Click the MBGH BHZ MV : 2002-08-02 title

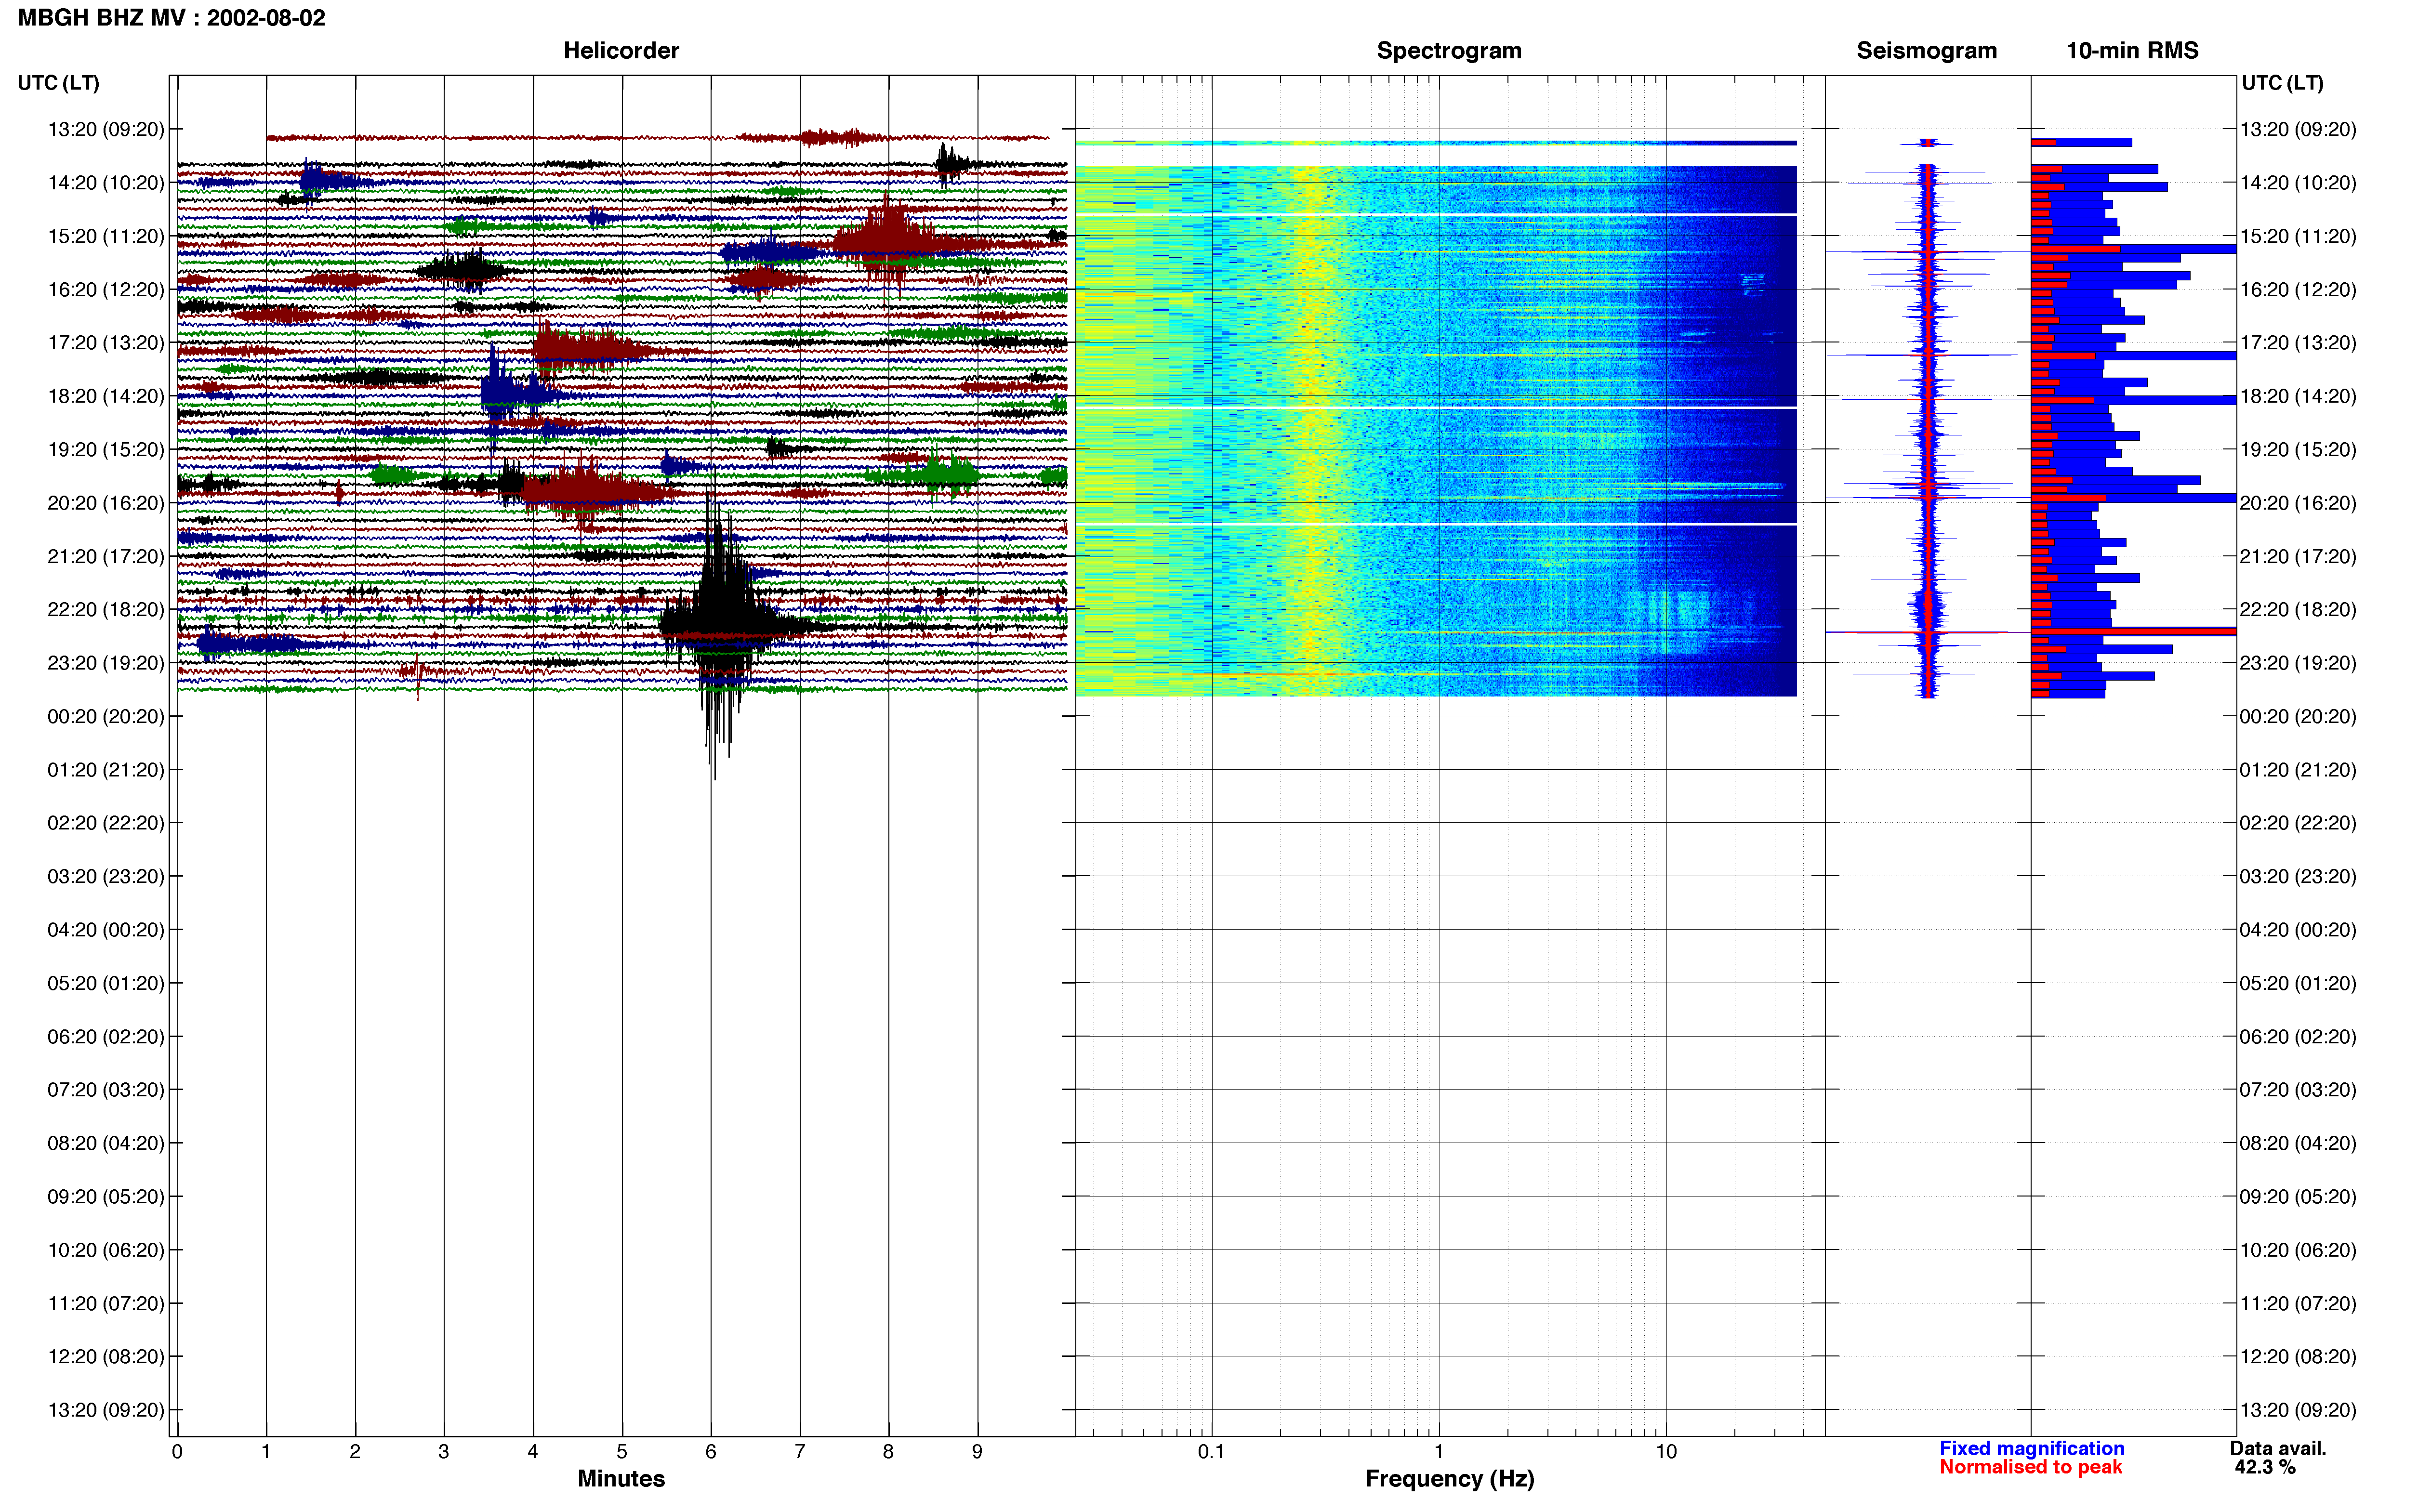[x=171, y=18]
